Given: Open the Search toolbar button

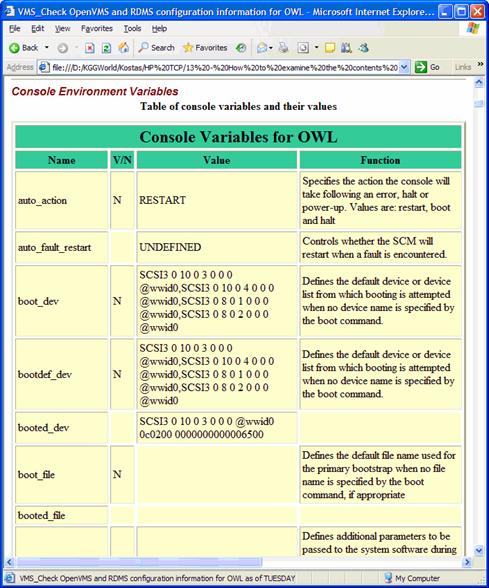Looking at the screenshot, I should (156, 48).
